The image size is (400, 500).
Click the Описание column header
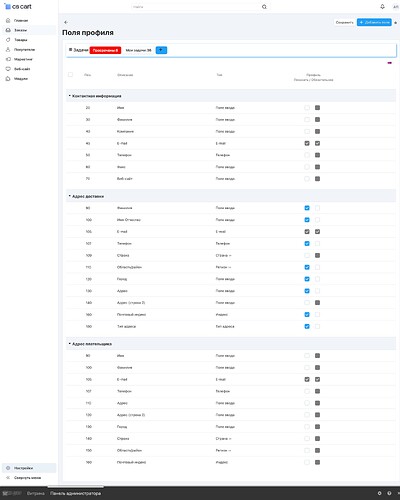point(125,75)
